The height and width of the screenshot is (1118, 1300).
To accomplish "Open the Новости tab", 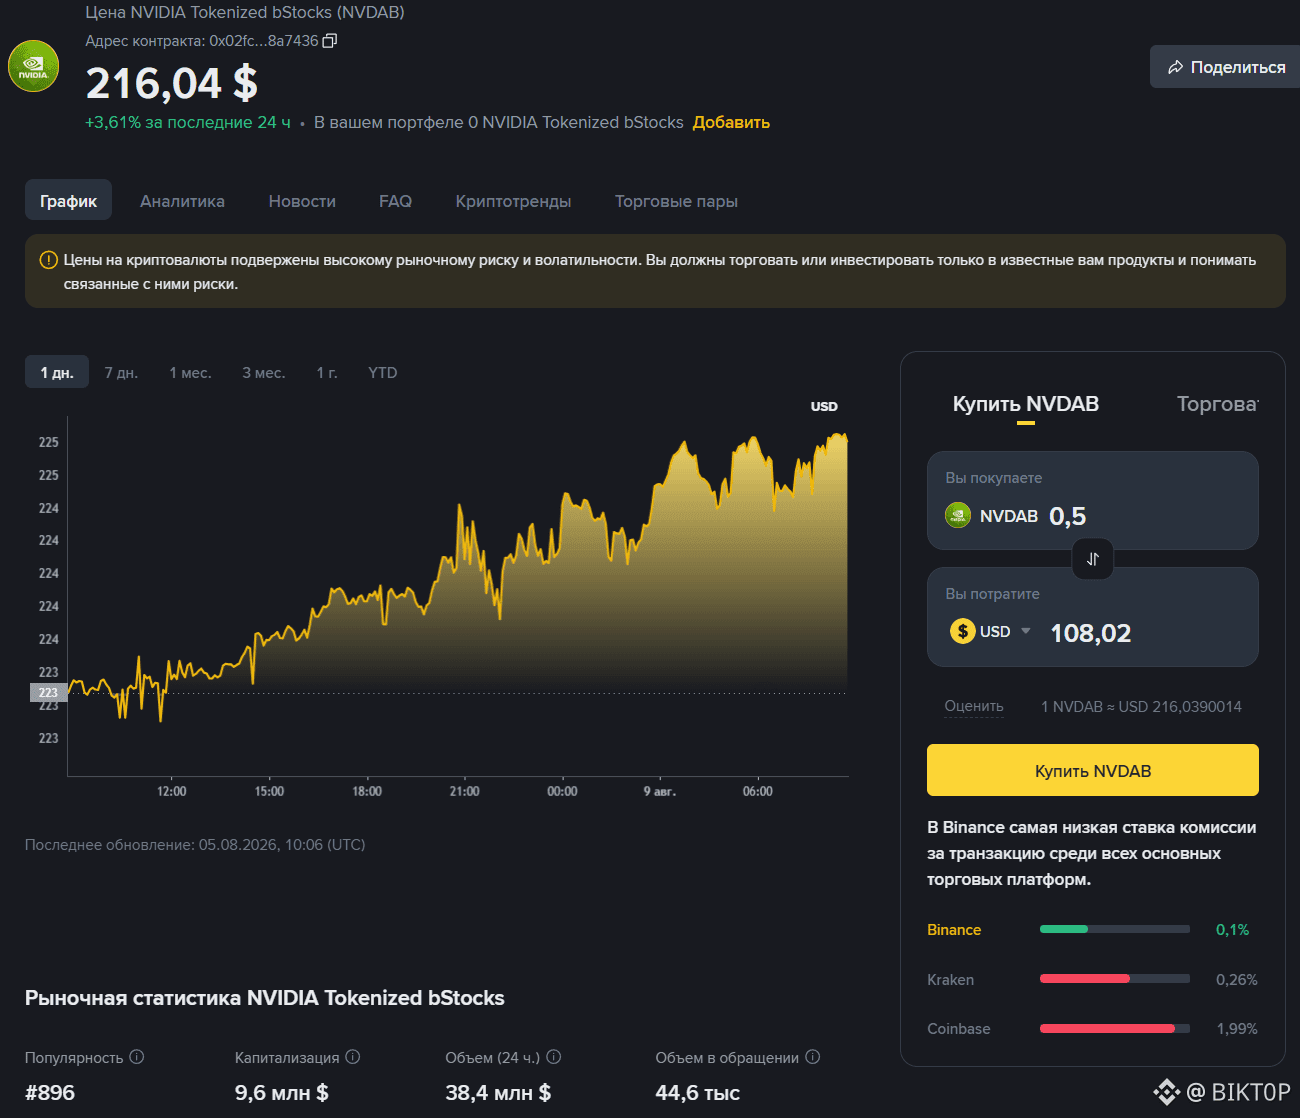I will point(302,201).
